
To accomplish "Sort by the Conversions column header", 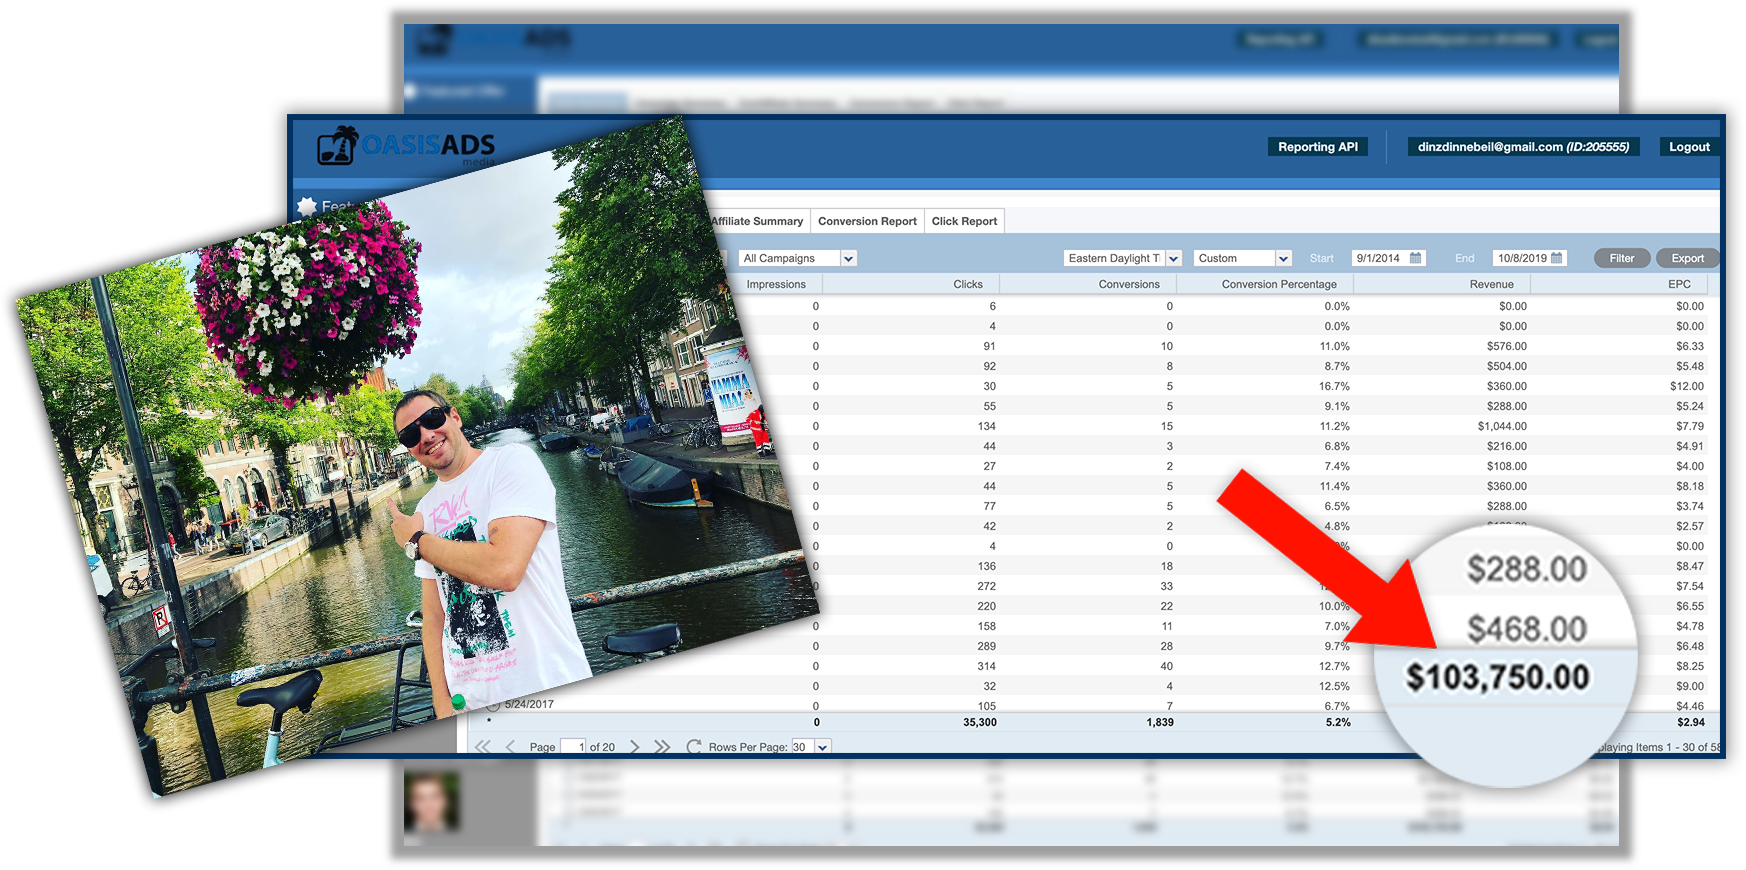I will click(1129, 284).
